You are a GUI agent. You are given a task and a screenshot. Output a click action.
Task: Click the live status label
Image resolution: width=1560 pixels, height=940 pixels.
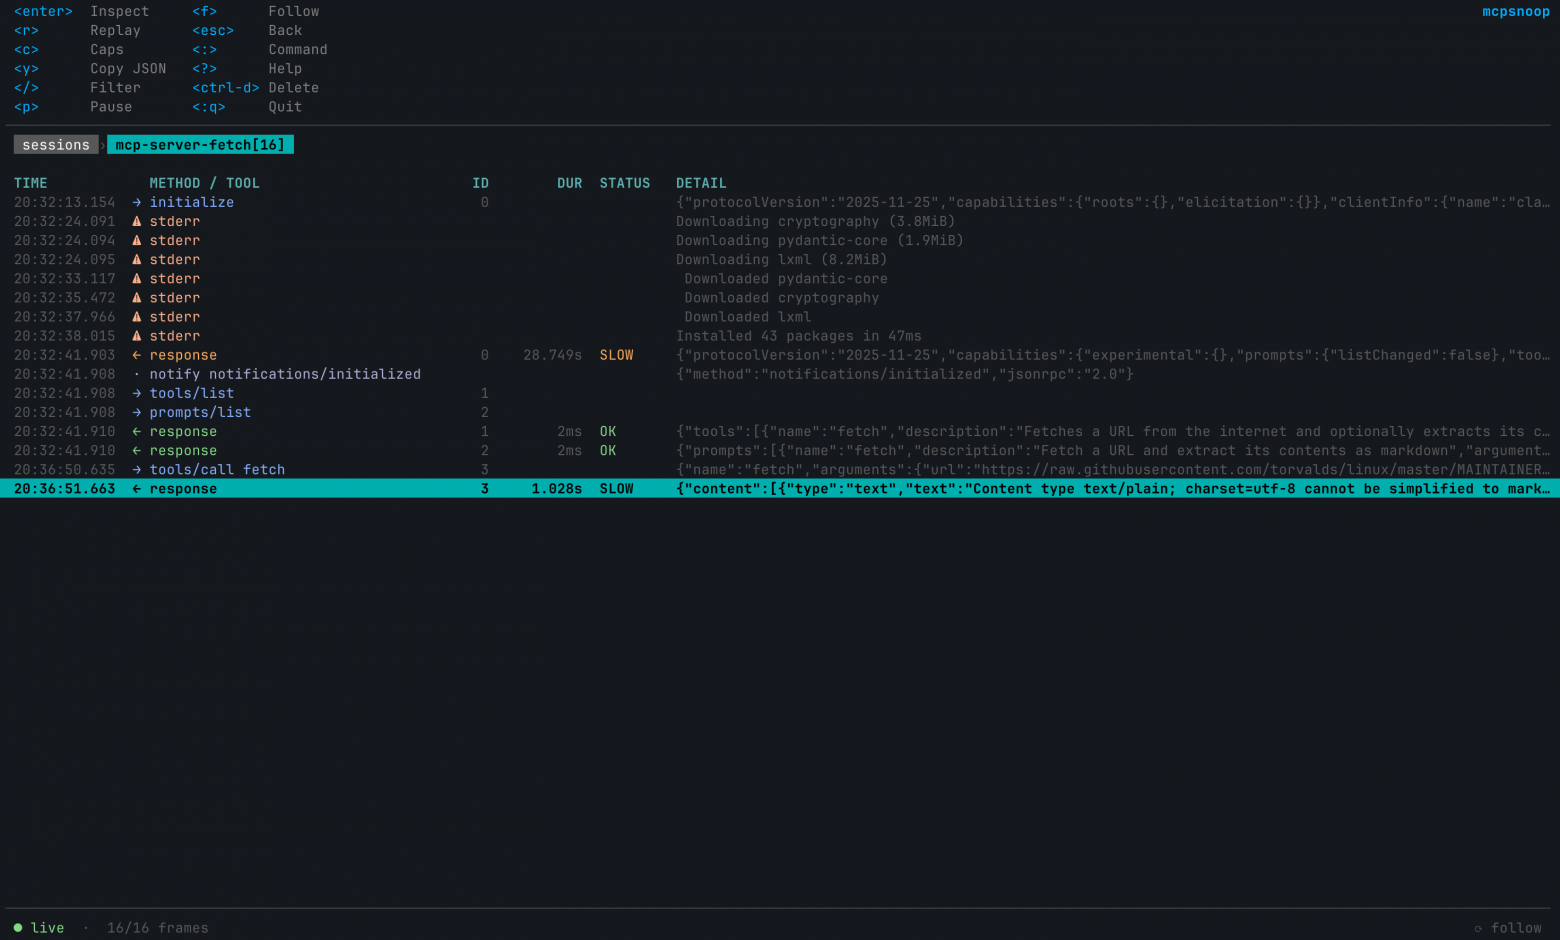point(47,928)
